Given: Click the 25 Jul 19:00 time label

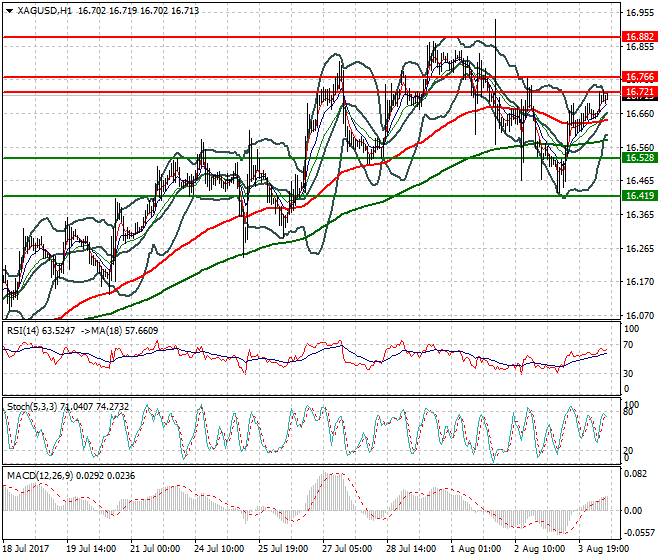Looking at the screenshot, I should [x=283, y=549].
